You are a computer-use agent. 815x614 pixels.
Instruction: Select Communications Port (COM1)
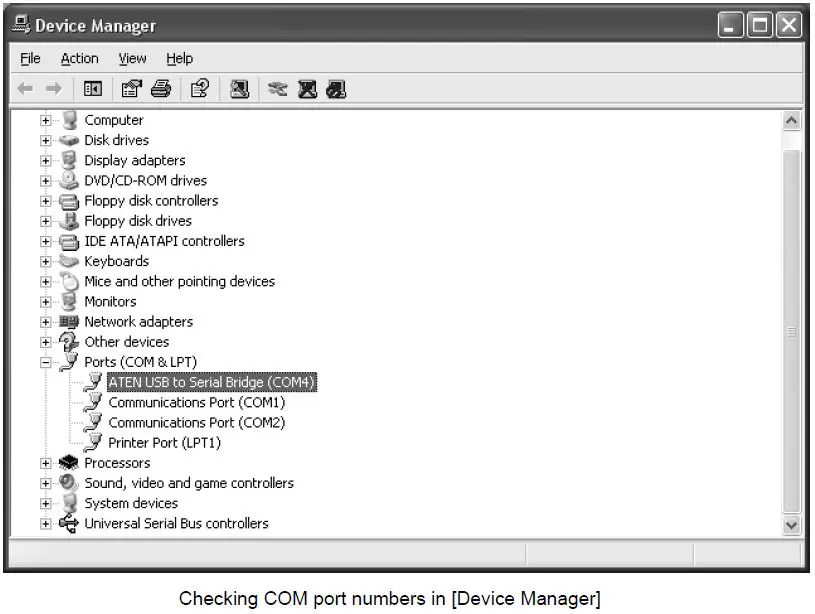click(197, 402)
